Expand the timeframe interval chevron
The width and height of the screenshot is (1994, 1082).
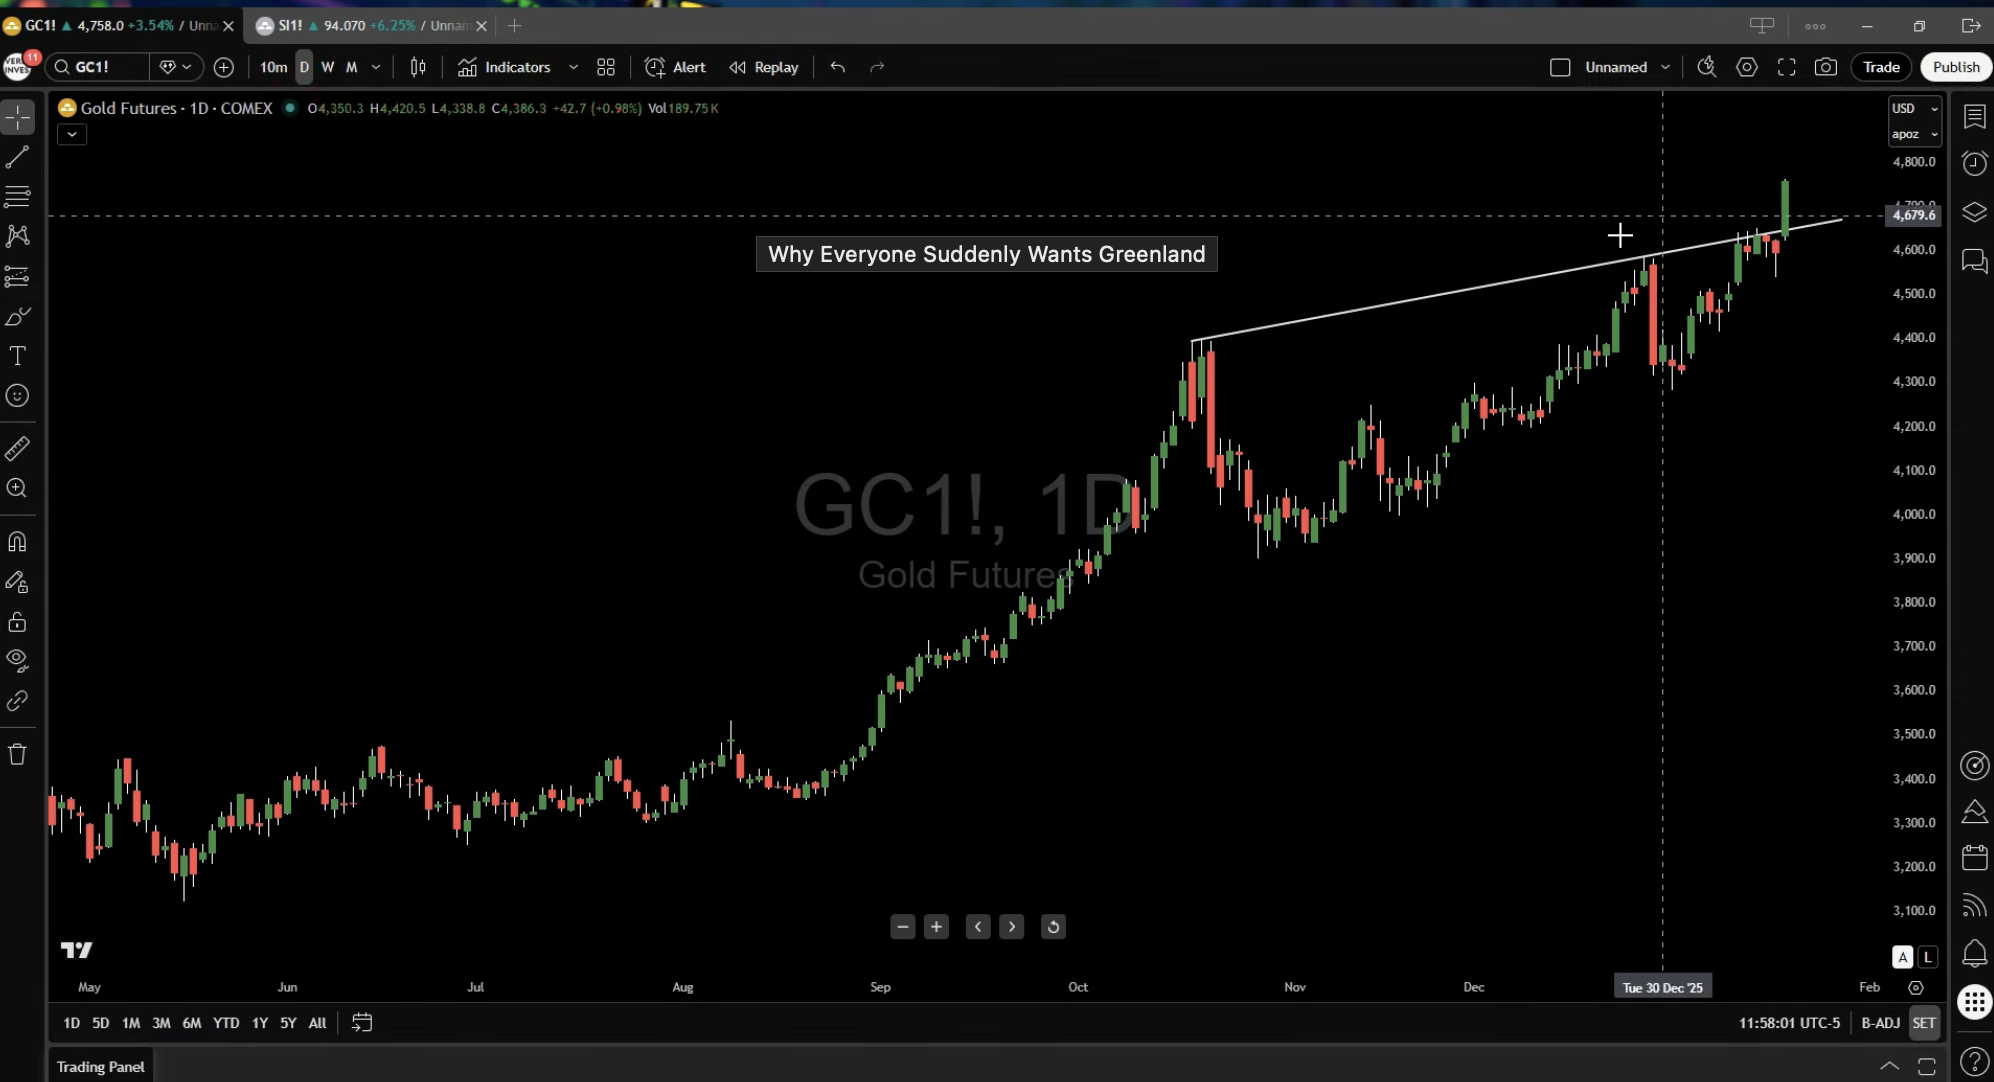(376, 67)
